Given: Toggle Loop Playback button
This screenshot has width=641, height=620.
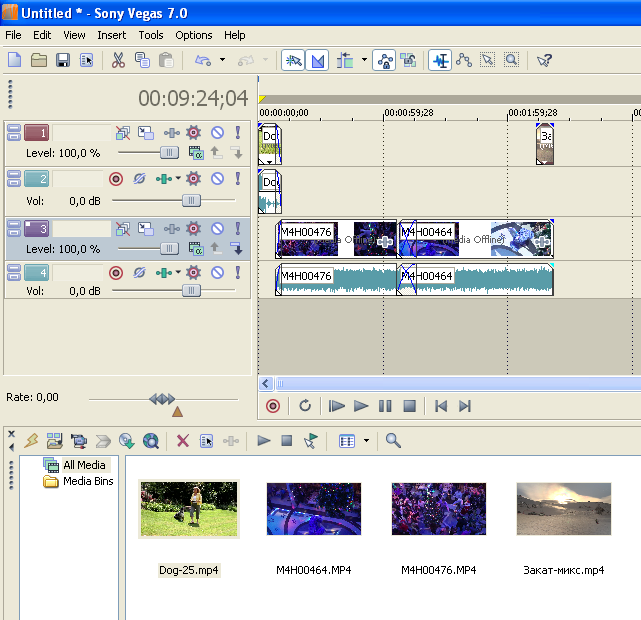Looking at the screenshot, I should click(x=304, y=406).
